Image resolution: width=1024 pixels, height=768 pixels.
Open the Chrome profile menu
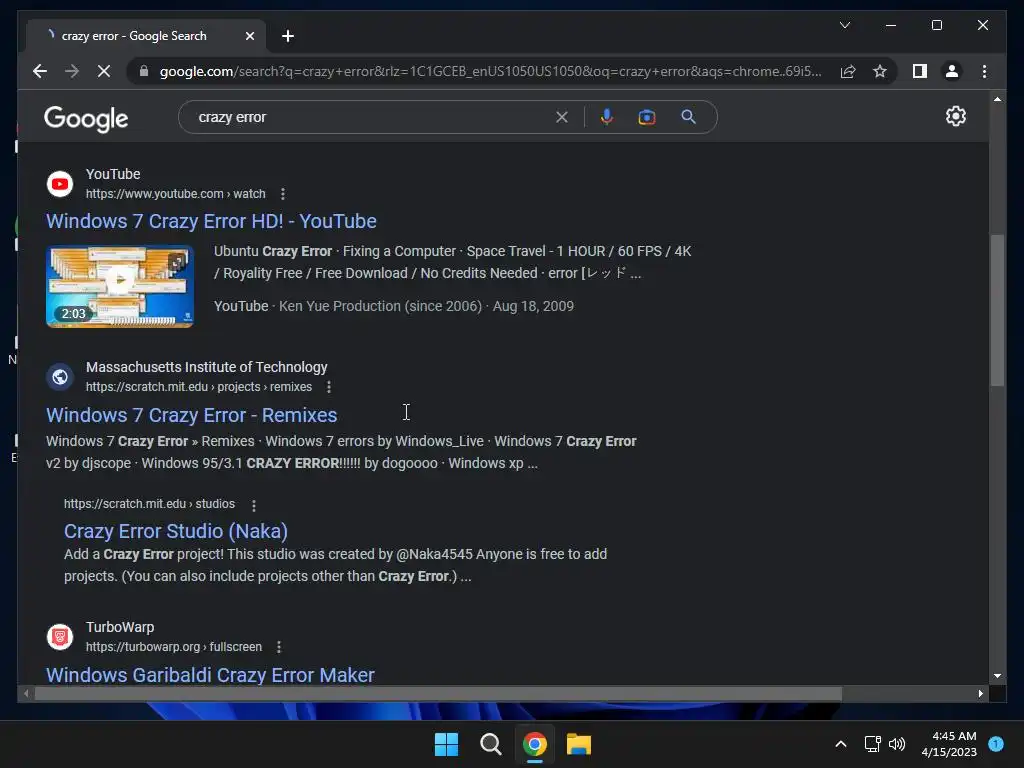coord(952,71)
